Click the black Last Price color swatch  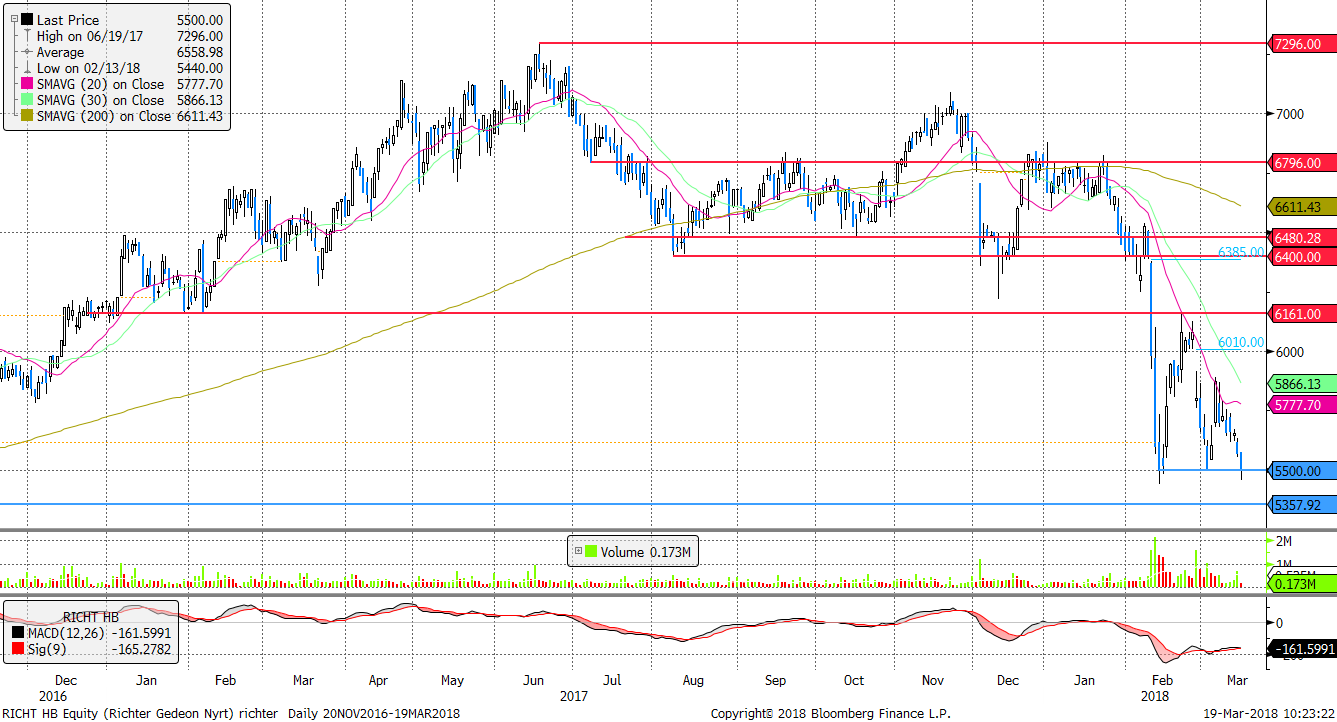(x=25, y=19)
